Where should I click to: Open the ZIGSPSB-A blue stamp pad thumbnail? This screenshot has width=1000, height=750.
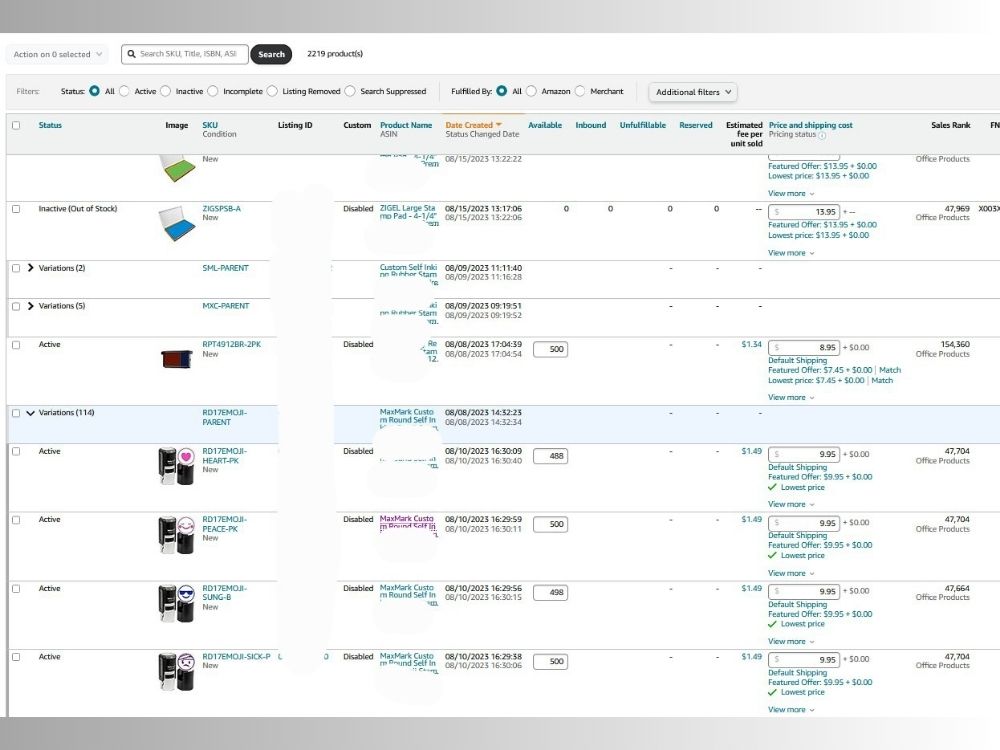click(177, 223)
